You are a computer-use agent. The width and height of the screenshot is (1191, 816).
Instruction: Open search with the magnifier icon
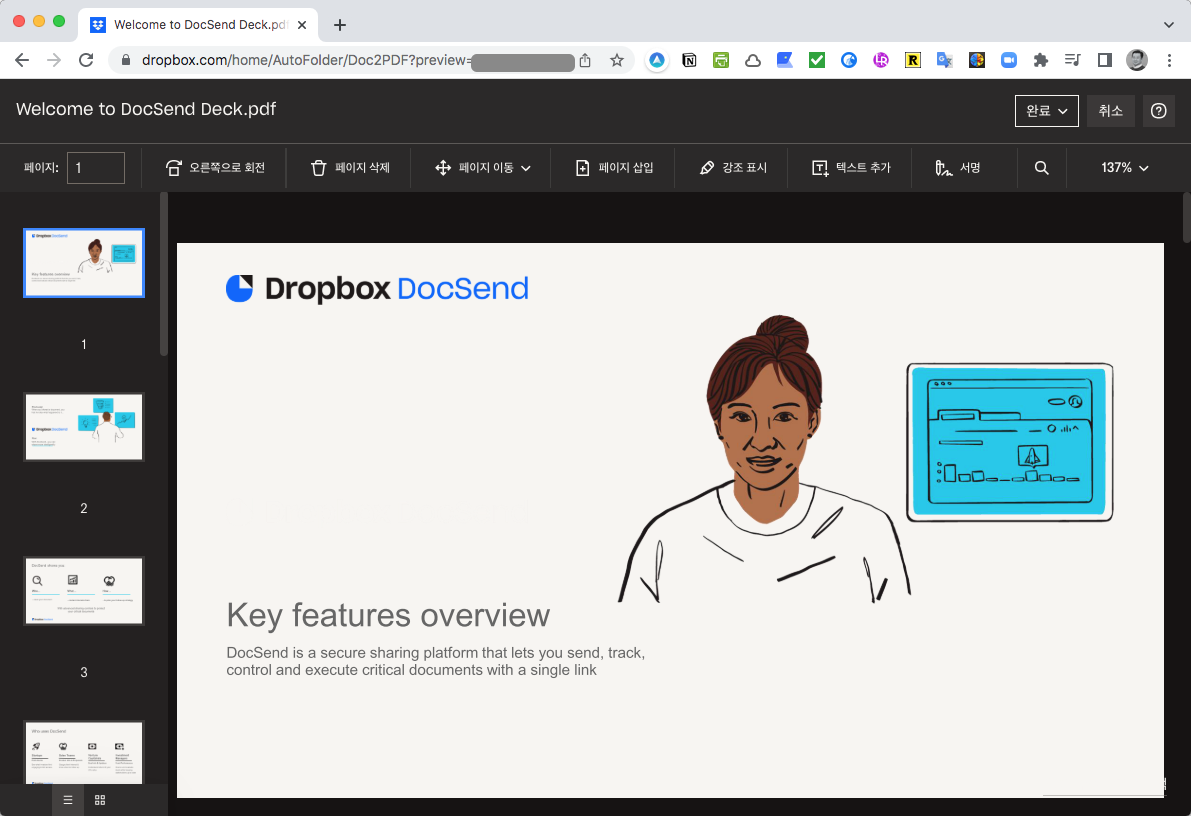pyautogui.click(x=1041, y=168)
